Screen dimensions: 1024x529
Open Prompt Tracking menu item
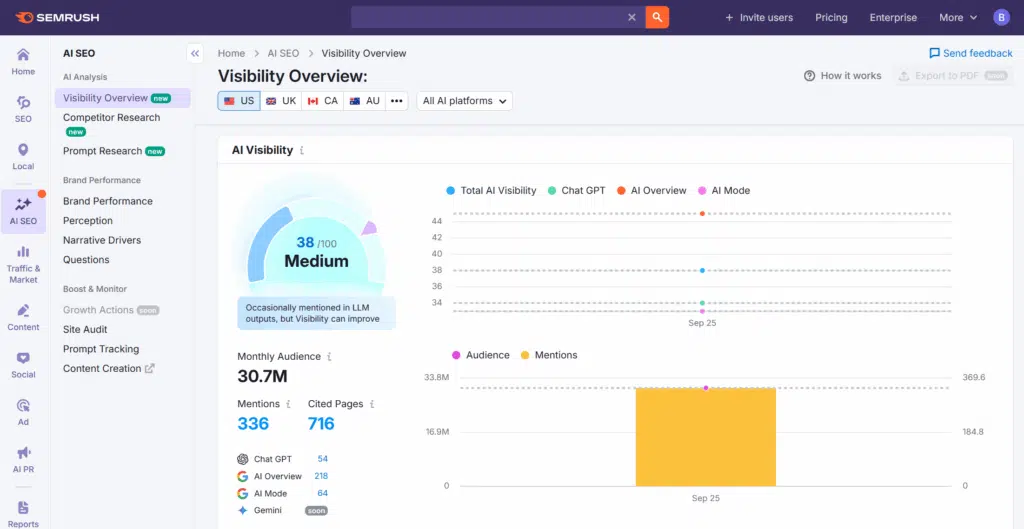(x=101, y=349)
